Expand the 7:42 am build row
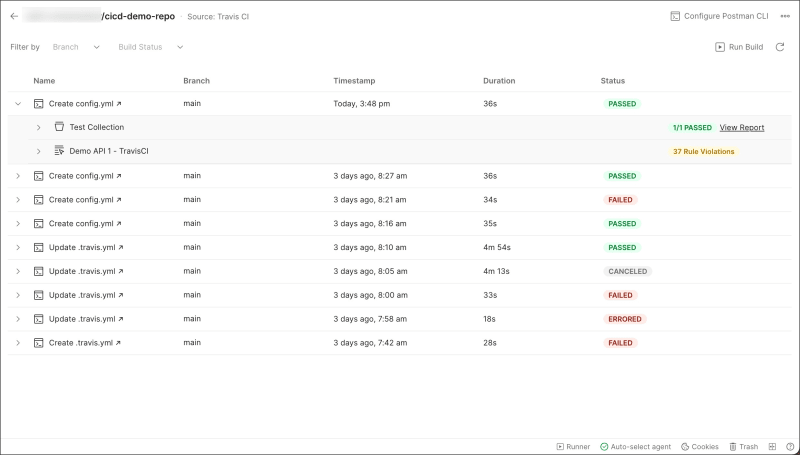 (18, 343)
